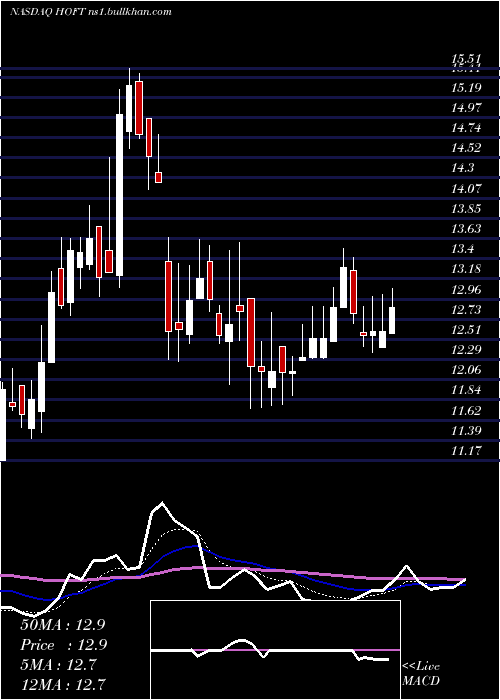Click the 13.4 price label
The height and width of the screenshot is (700, 500).
tap(462, 249)
